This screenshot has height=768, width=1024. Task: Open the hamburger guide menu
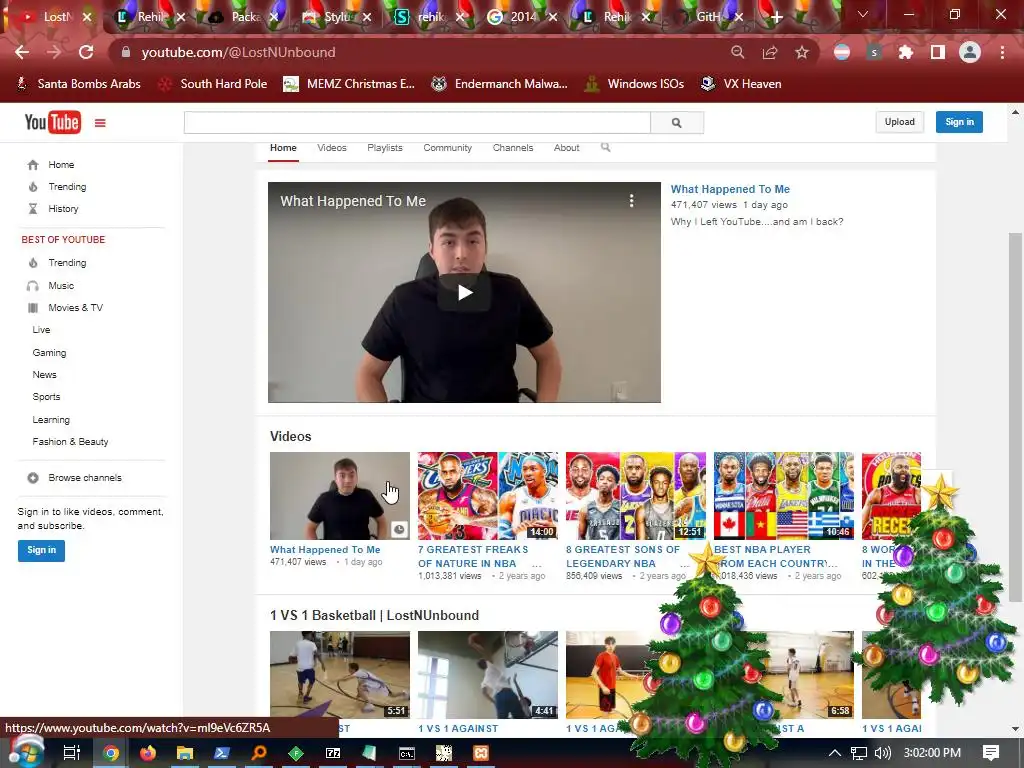tap(100, 123)
